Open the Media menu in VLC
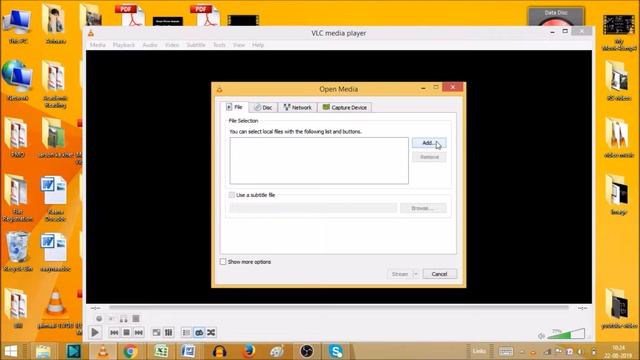 coord(98,45)
